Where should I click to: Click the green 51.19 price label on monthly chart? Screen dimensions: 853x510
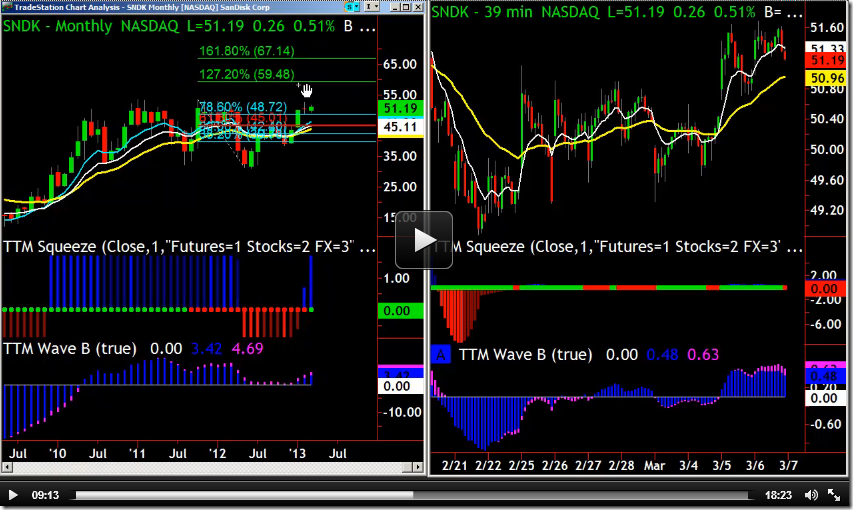(400, 108)
